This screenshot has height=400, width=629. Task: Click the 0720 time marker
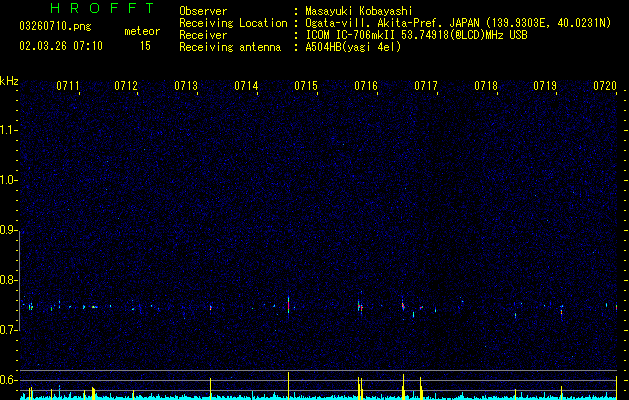[605, 85]
